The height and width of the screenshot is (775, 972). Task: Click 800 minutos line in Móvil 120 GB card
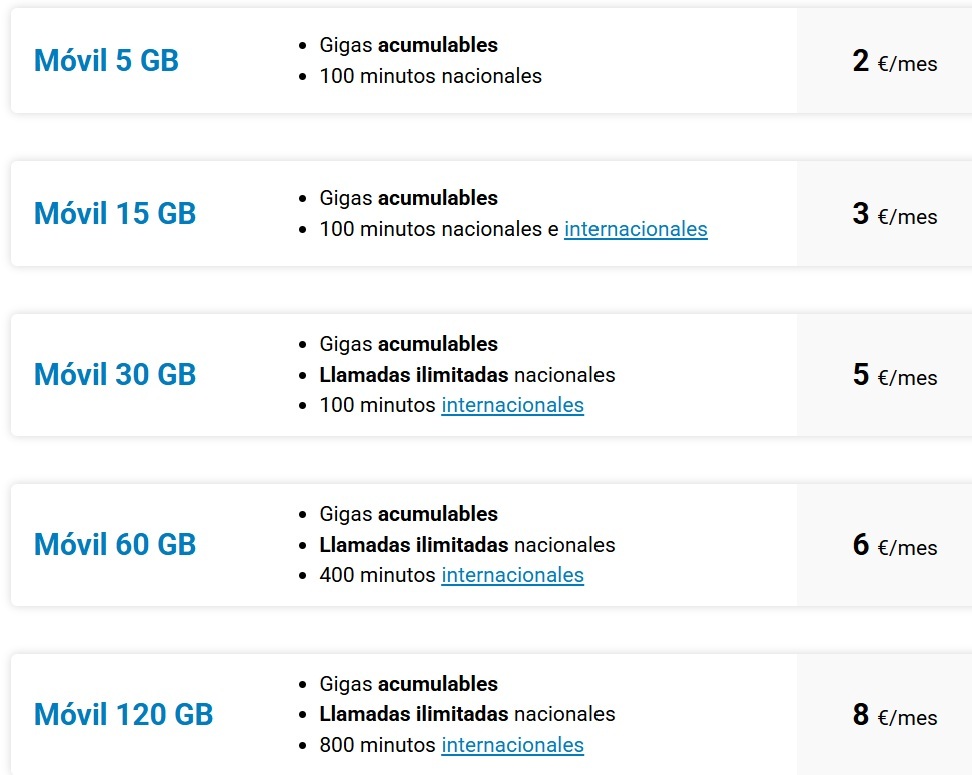coord(450,745)
